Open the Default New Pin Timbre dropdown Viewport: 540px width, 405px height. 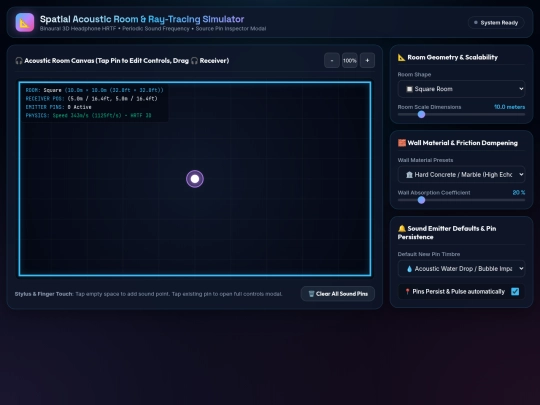[461, 269]
